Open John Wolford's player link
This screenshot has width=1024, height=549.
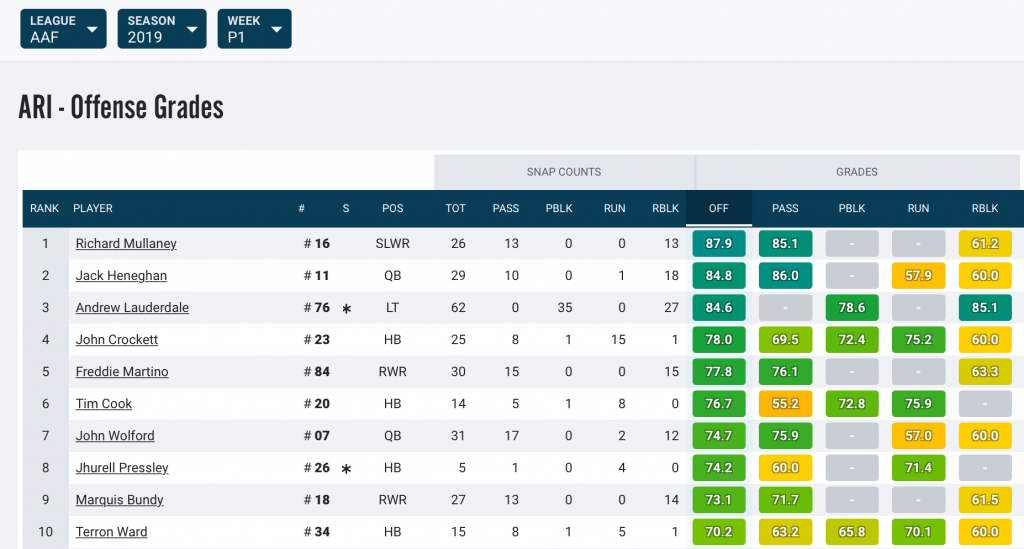115,435
